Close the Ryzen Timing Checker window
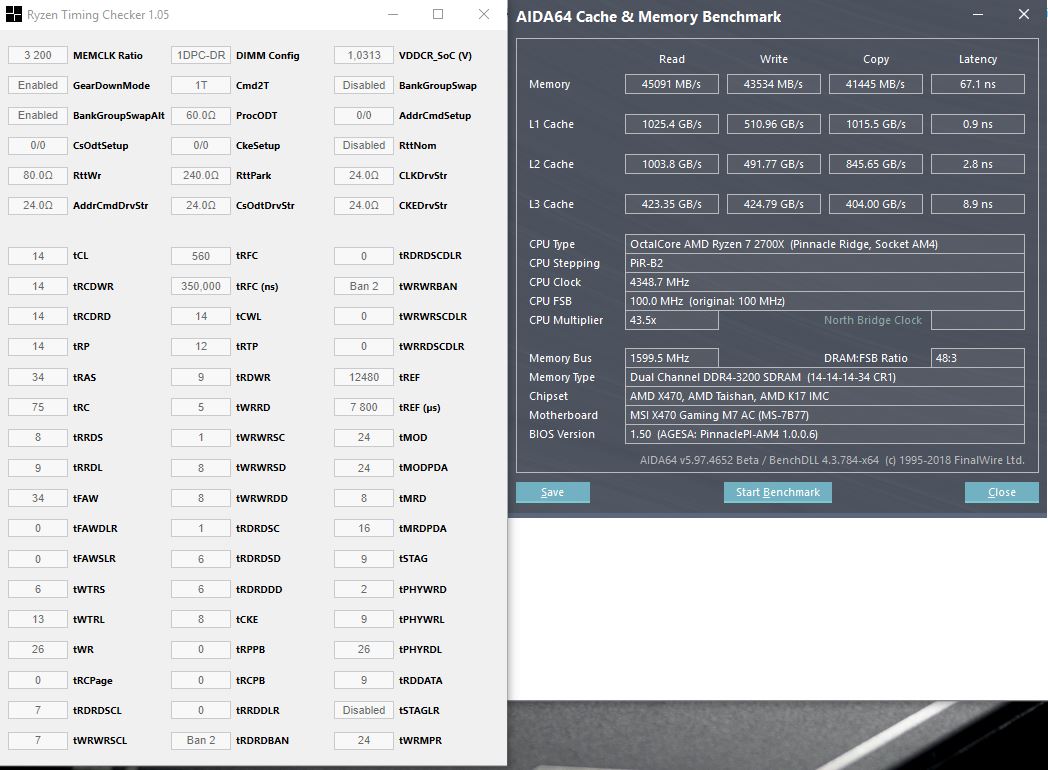 point(484,14)
